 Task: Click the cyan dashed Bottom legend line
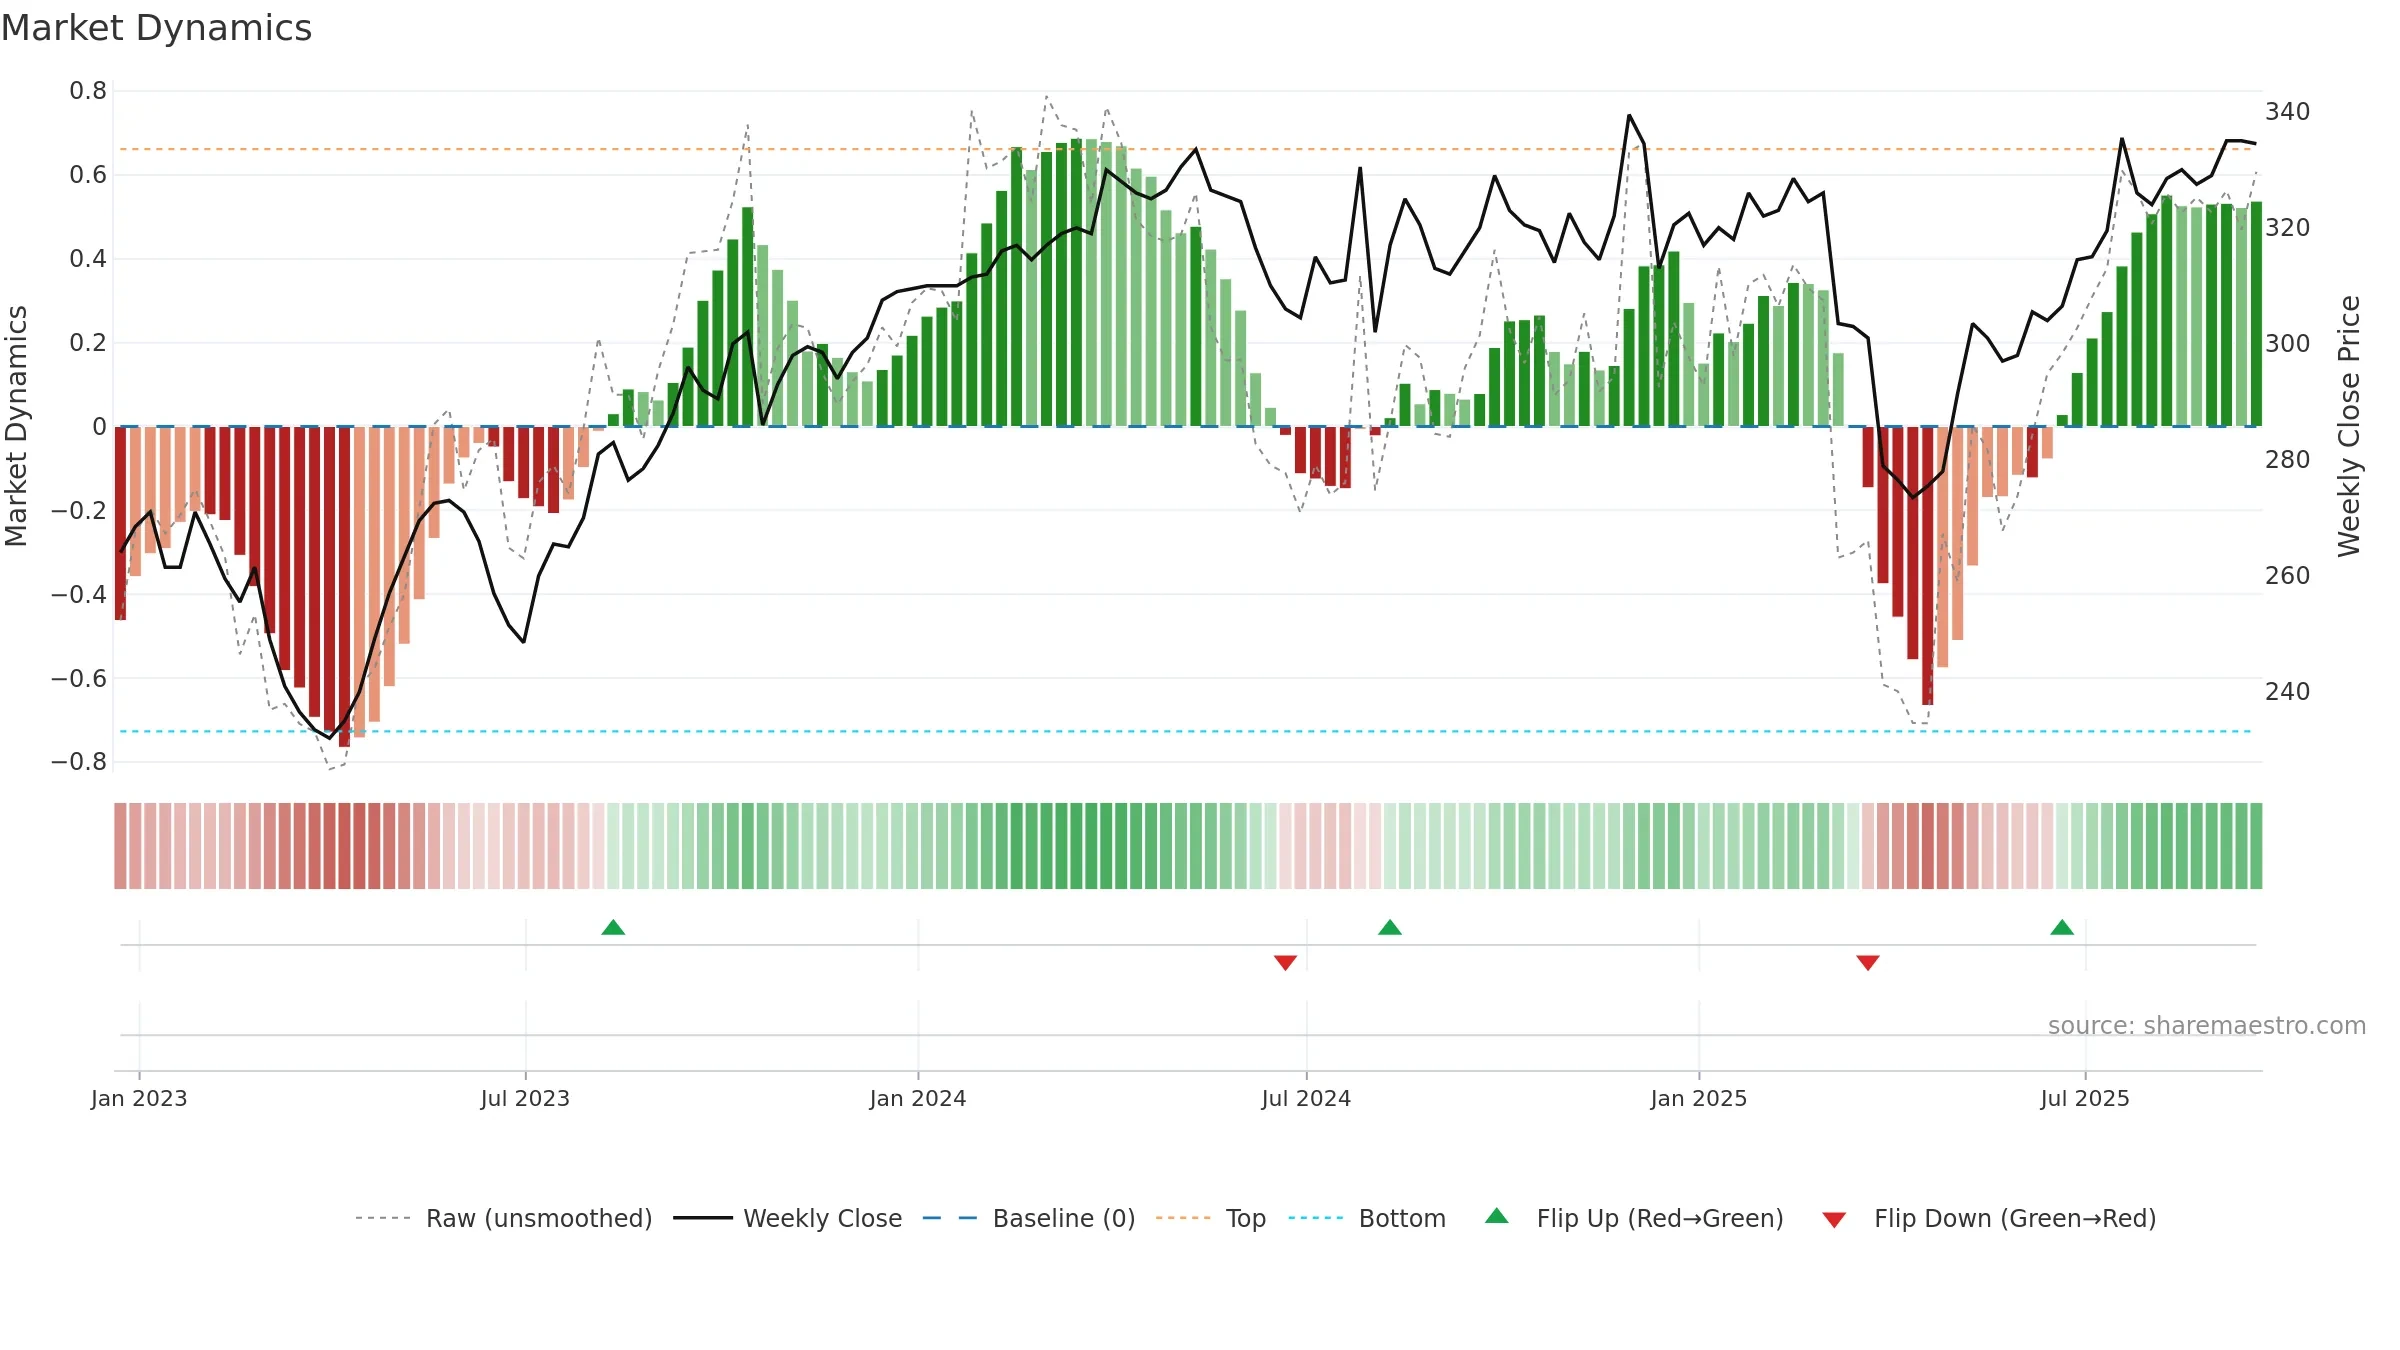pos(1316,1218)
